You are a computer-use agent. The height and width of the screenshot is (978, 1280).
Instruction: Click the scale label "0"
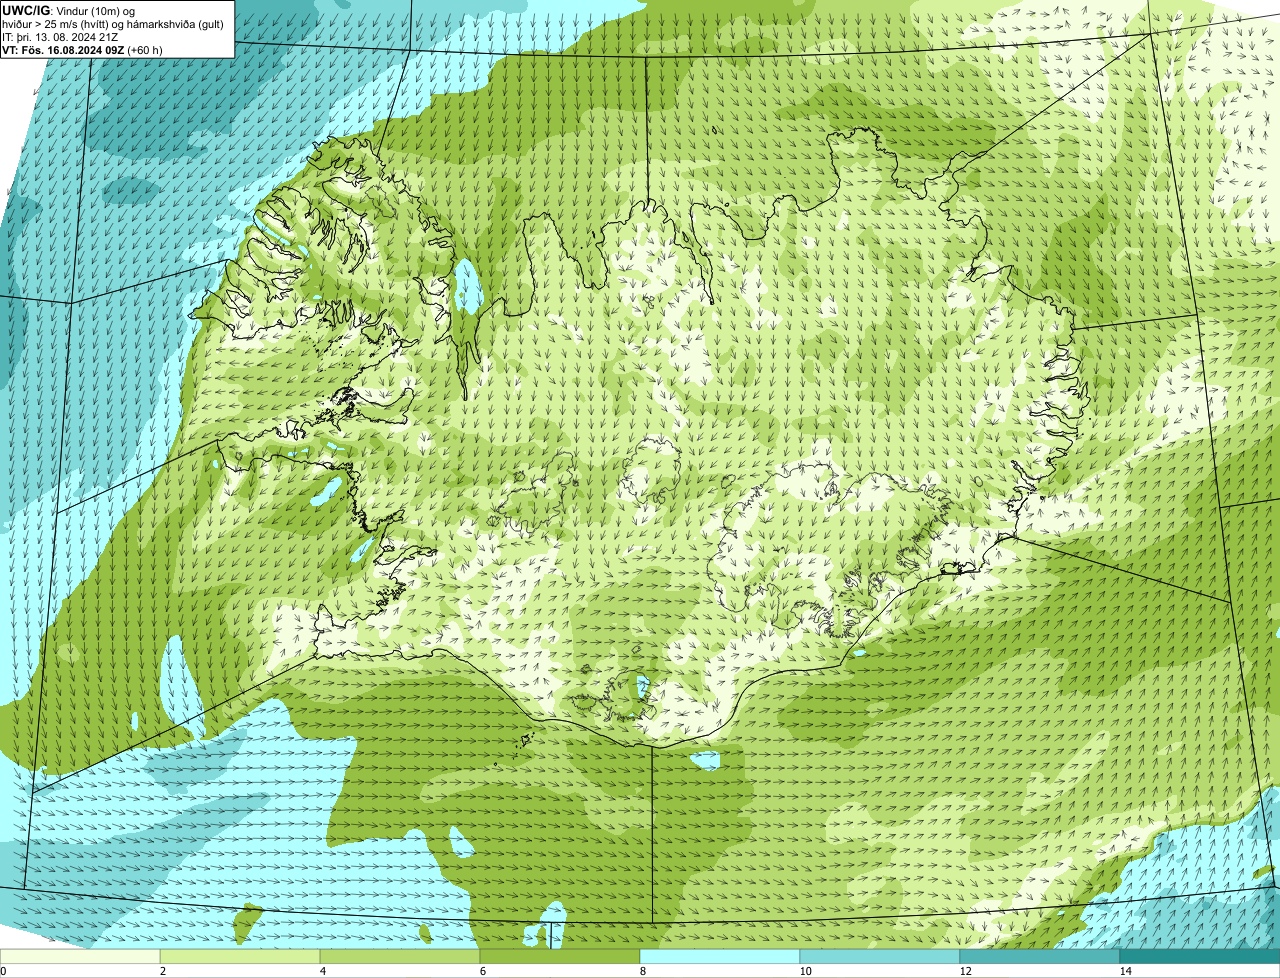tap(3, 971)
